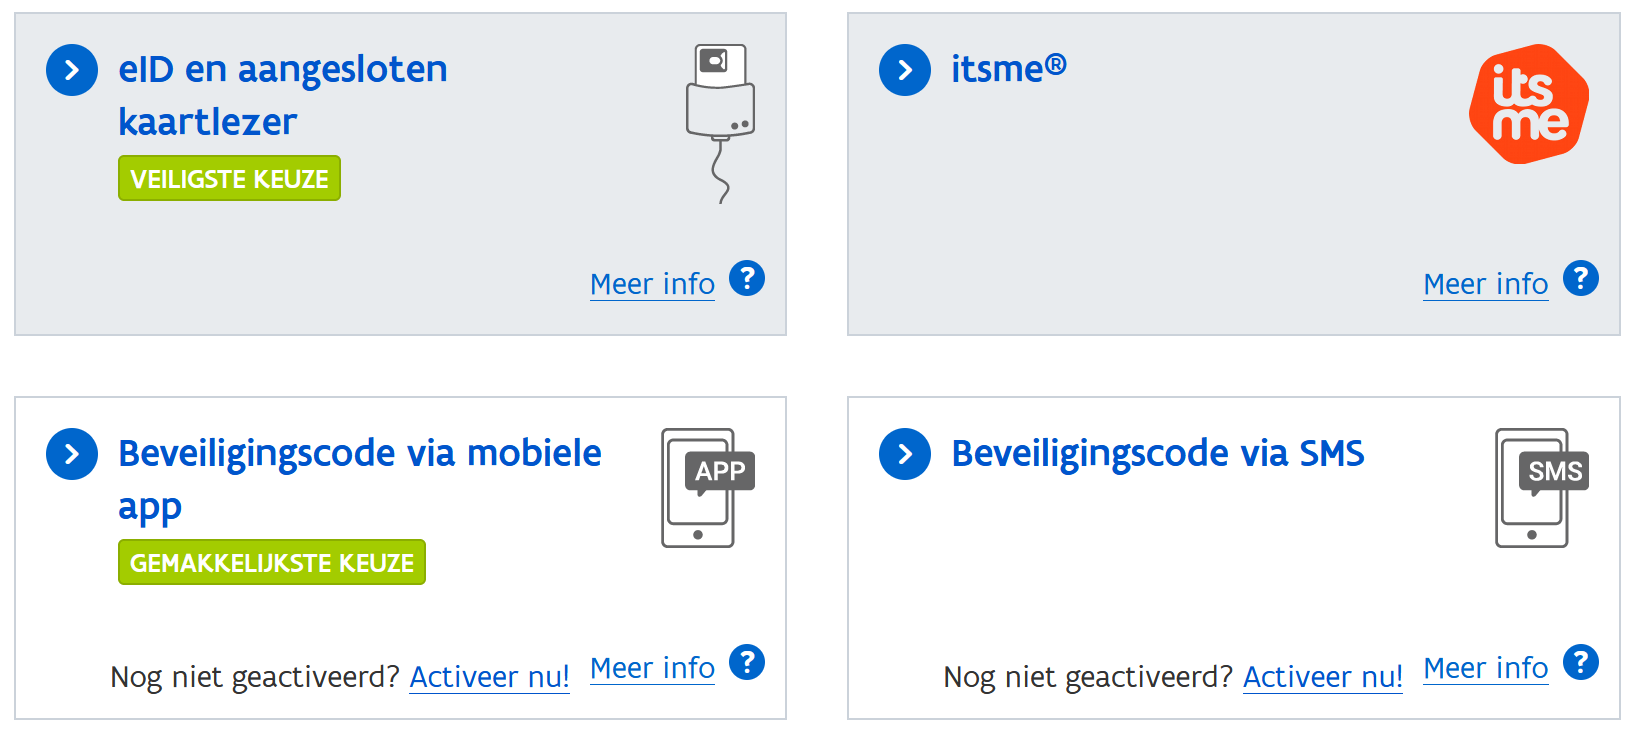Open 'Meer info' link for eID option
The image size is (1634, 734).
click(x=652, y=284)
